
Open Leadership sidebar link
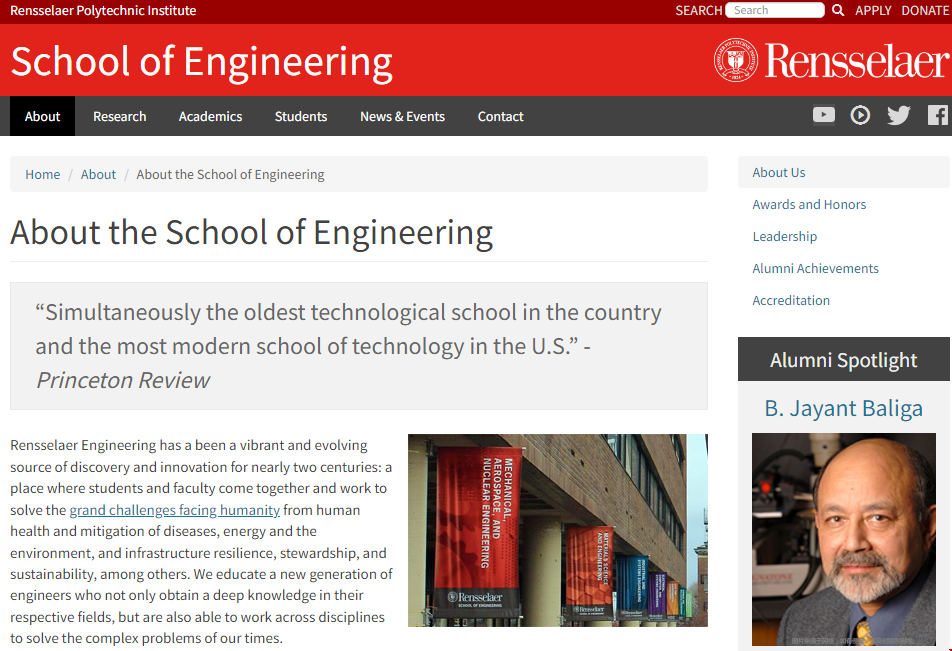click(x=784, y=236)
